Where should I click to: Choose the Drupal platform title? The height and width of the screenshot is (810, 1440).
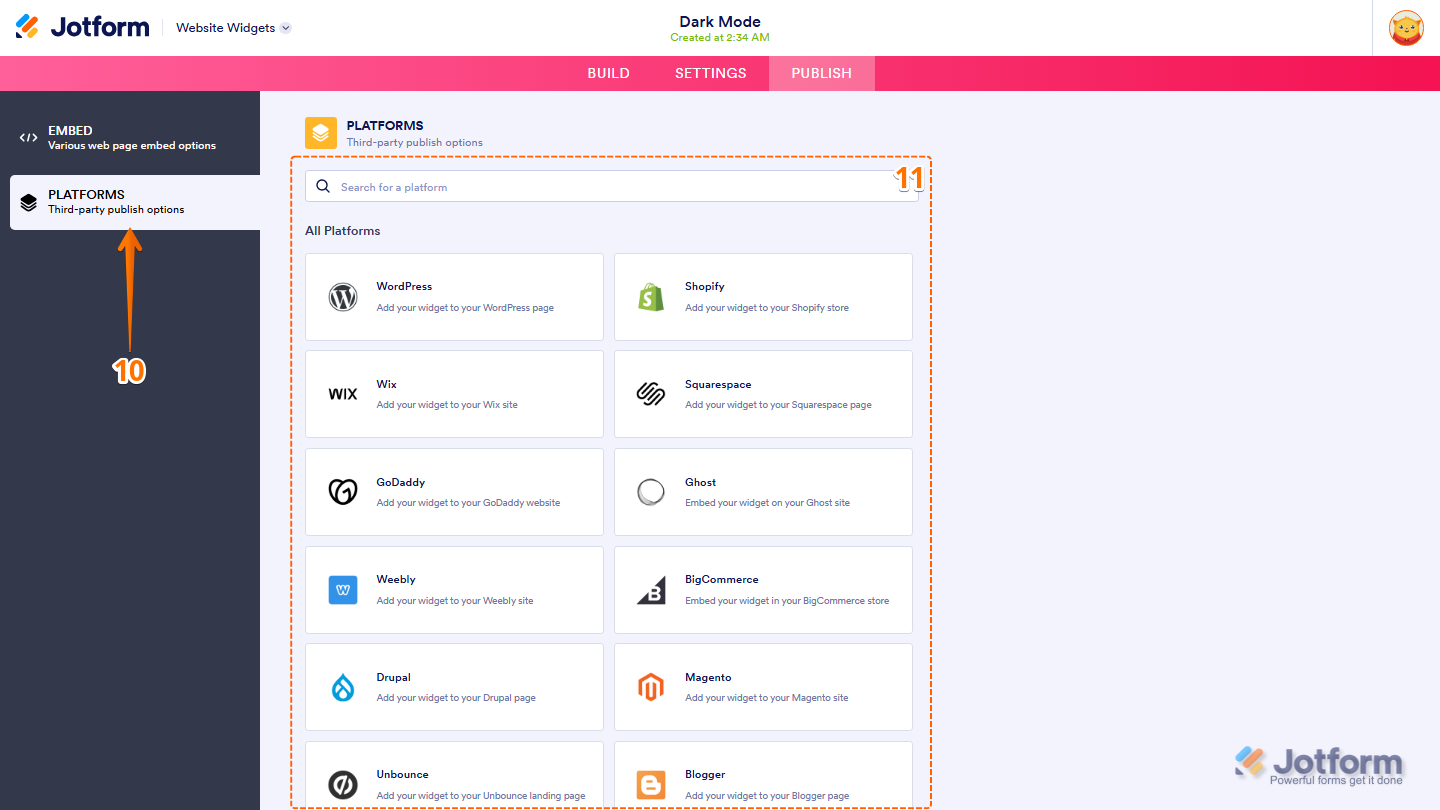(394, 677)
